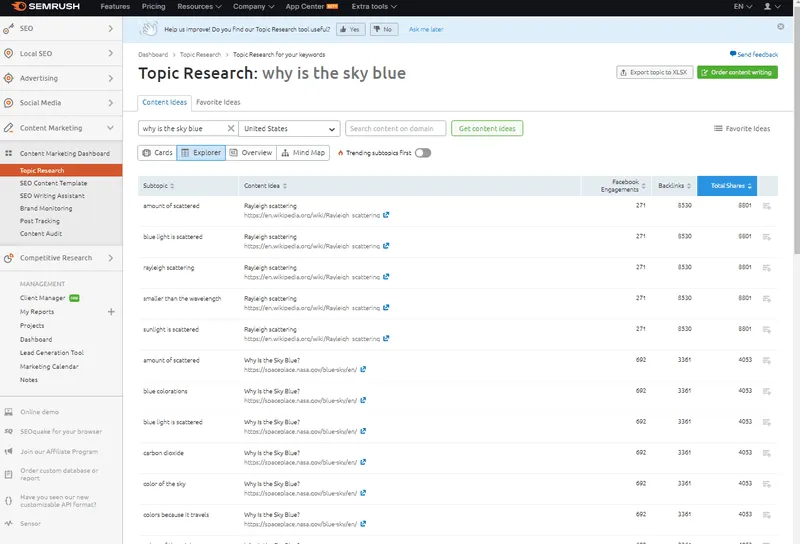
Task: Add 'sunlight is scattered' row to favorites
Action: click(766, 330)
